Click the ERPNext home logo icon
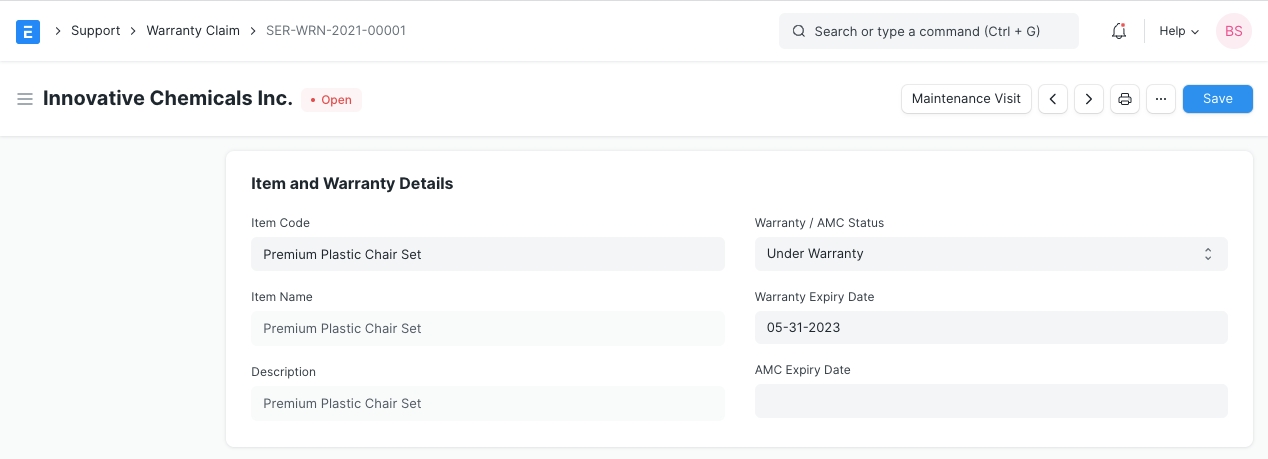The image size is (1268, 459). [x=28, y=31]
